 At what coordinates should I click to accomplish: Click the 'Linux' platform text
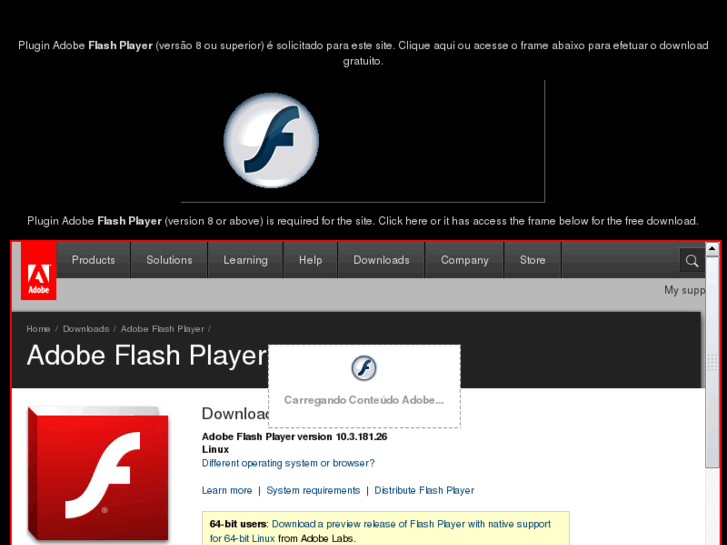coord(215,449)
